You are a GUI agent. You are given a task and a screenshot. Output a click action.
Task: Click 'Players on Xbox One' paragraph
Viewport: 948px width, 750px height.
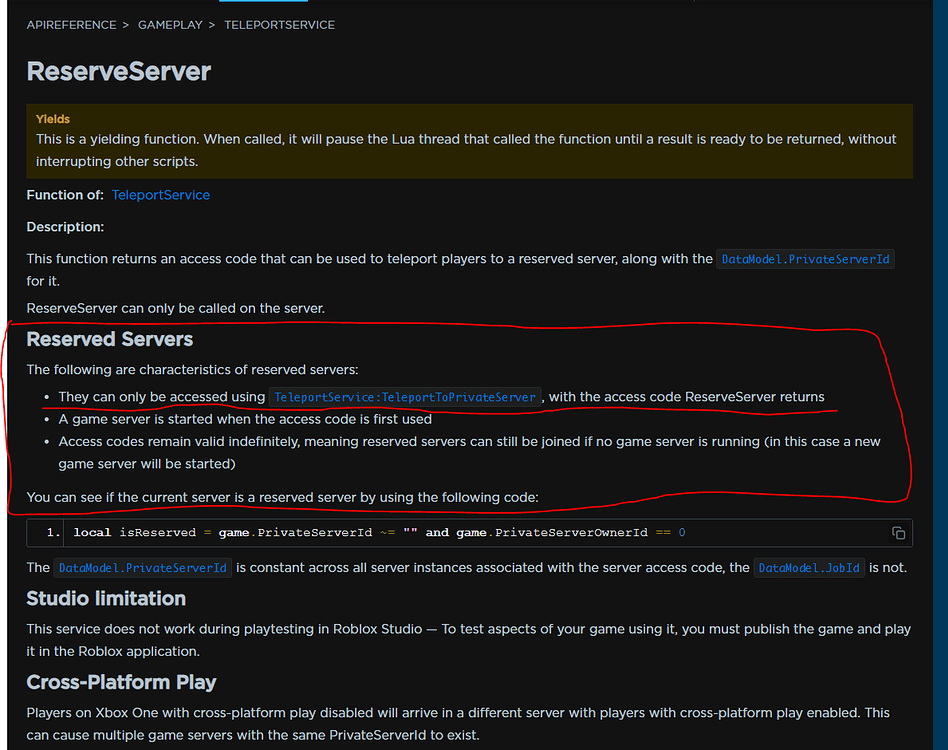[458, 724]
